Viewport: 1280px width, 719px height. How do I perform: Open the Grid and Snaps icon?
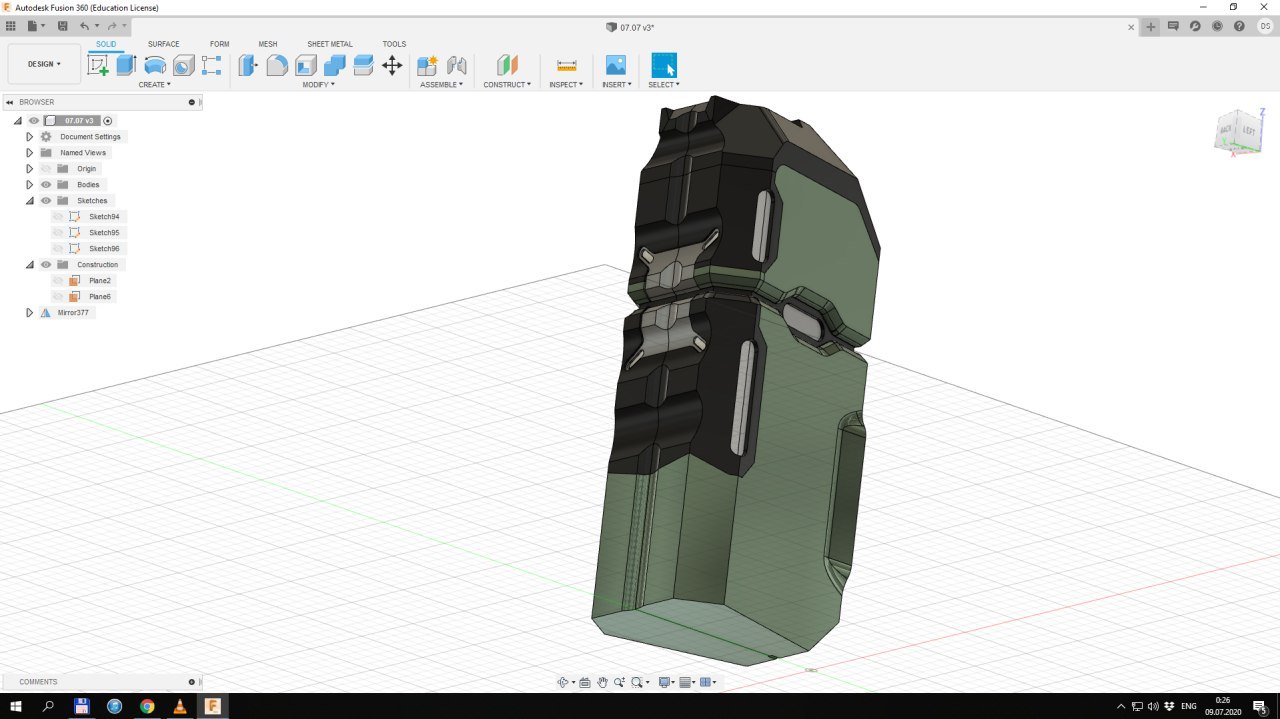point(686,682)
